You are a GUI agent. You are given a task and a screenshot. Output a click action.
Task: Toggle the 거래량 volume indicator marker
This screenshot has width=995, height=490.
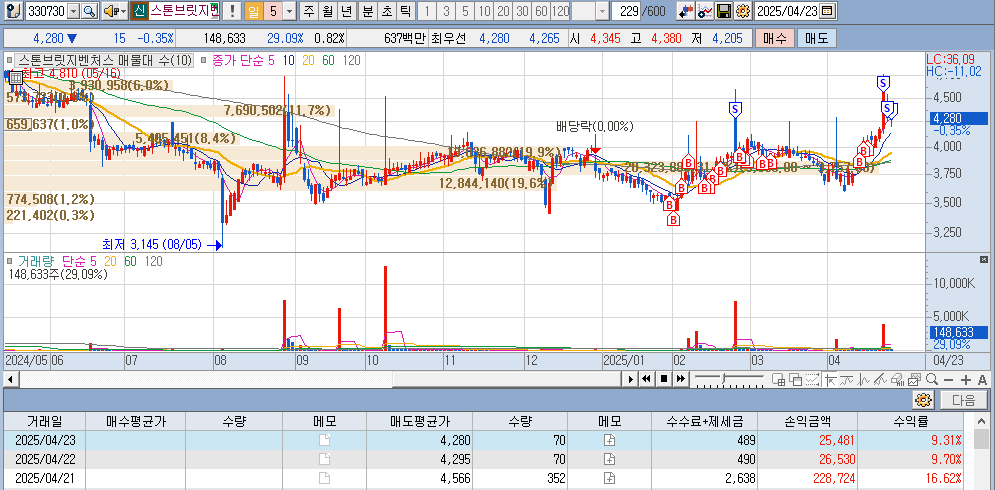tap(10, 261)
